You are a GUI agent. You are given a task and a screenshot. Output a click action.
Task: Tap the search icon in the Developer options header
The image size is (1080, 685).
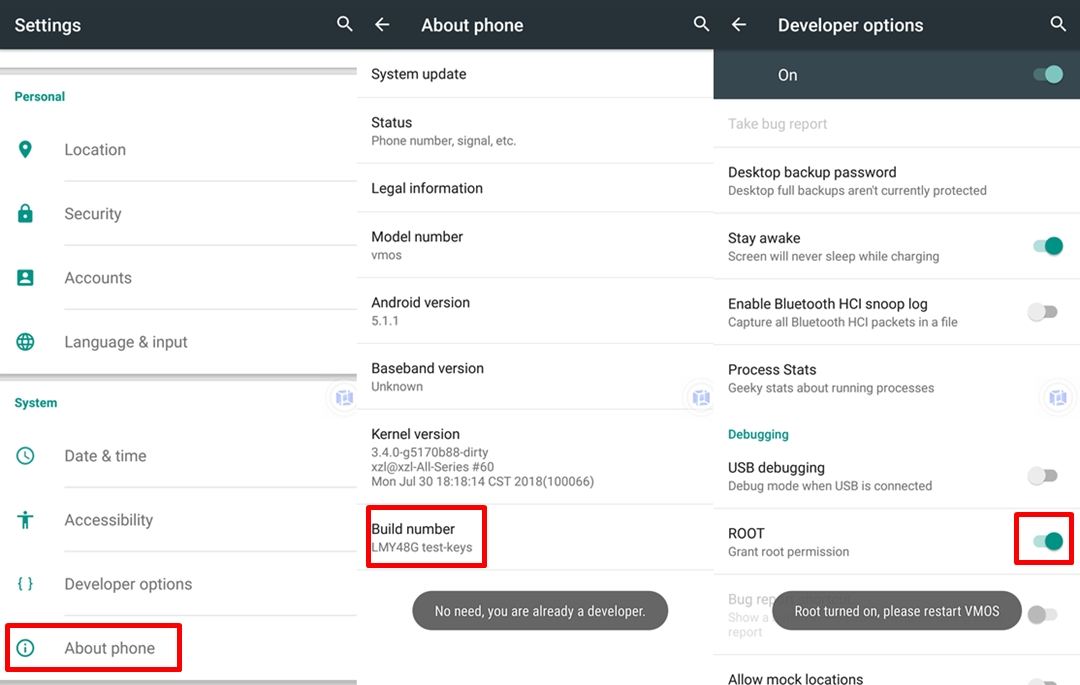[x=1058, y=24]
